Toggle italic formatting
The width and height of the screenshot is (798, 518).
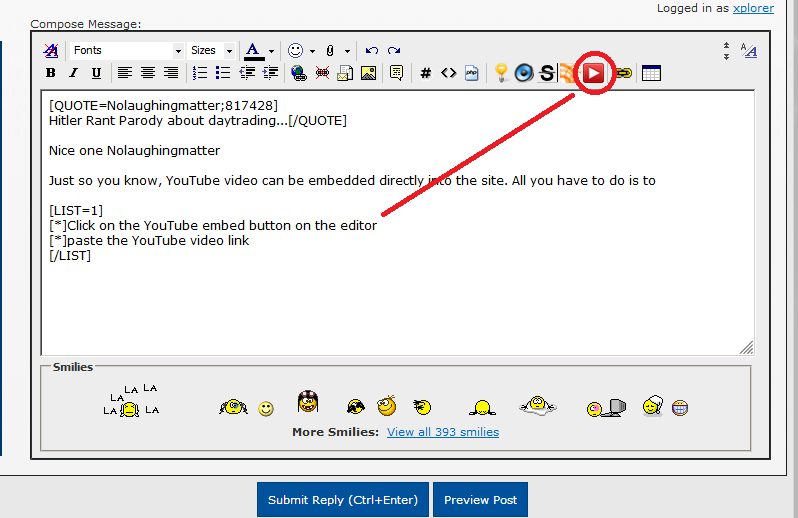(73, 73)
